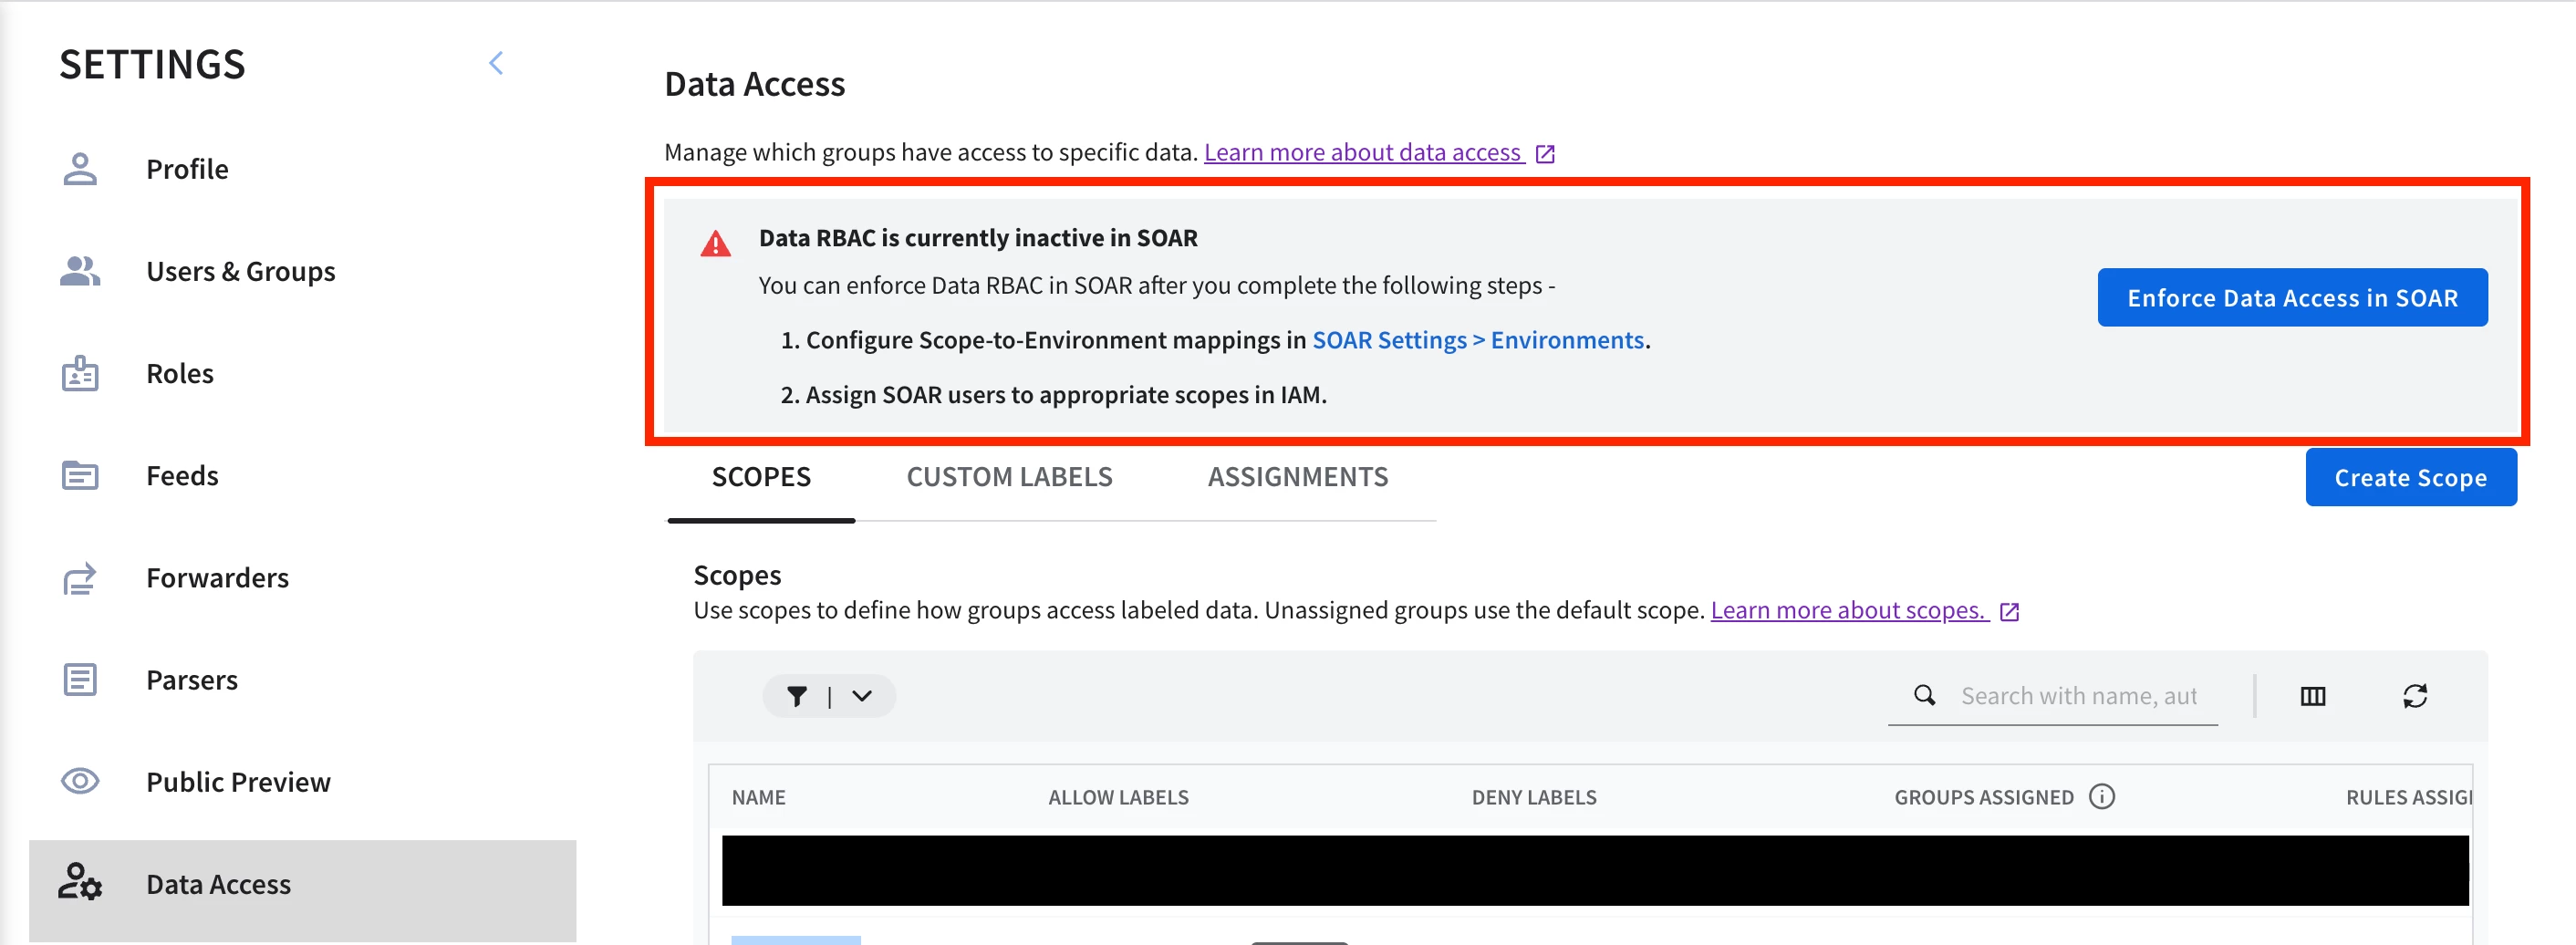Click the Roles badge icon

(x=80, y=373)
